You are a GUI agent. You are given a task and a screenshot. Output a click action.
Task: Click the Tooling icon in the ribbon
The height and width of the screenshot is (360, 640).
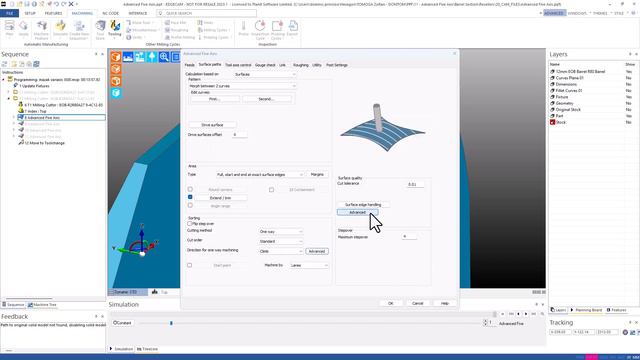[x=115, y=28]
